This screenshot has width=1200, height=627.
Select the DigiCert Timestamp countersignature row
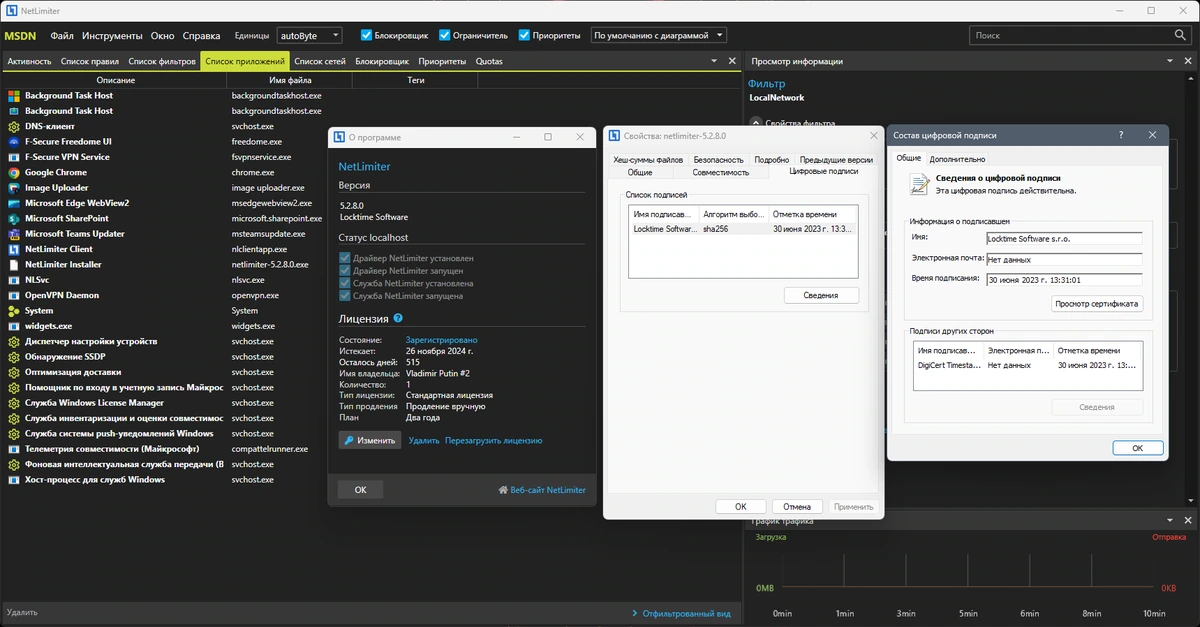(x=1030, y=366)
